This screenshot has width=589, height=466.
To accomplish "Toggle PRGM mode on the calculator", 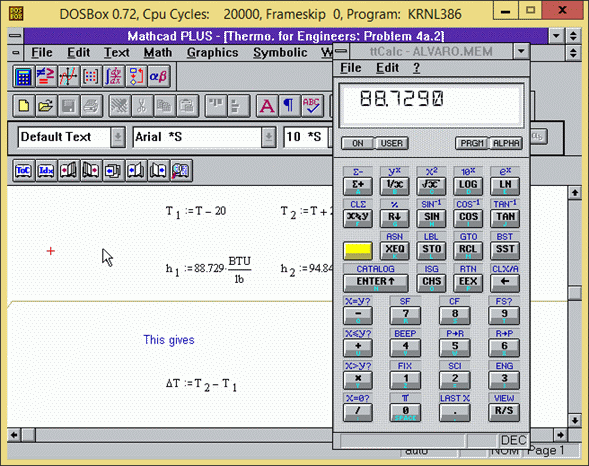I will [x=472, y=143].
